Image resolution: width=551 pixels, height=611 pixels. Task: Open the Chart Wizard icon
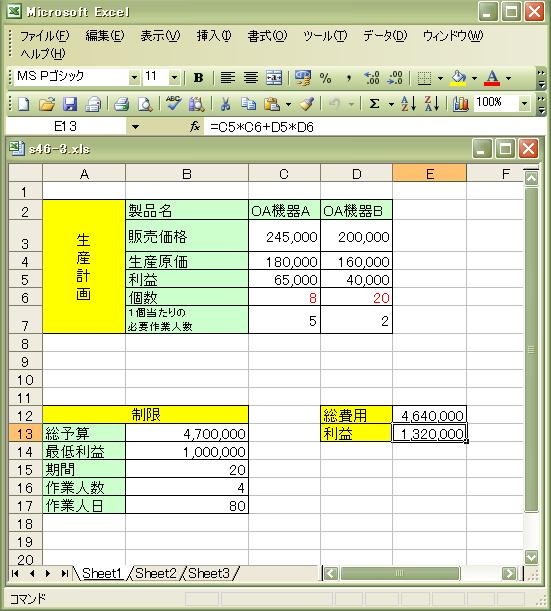click(x=461, y=104)
